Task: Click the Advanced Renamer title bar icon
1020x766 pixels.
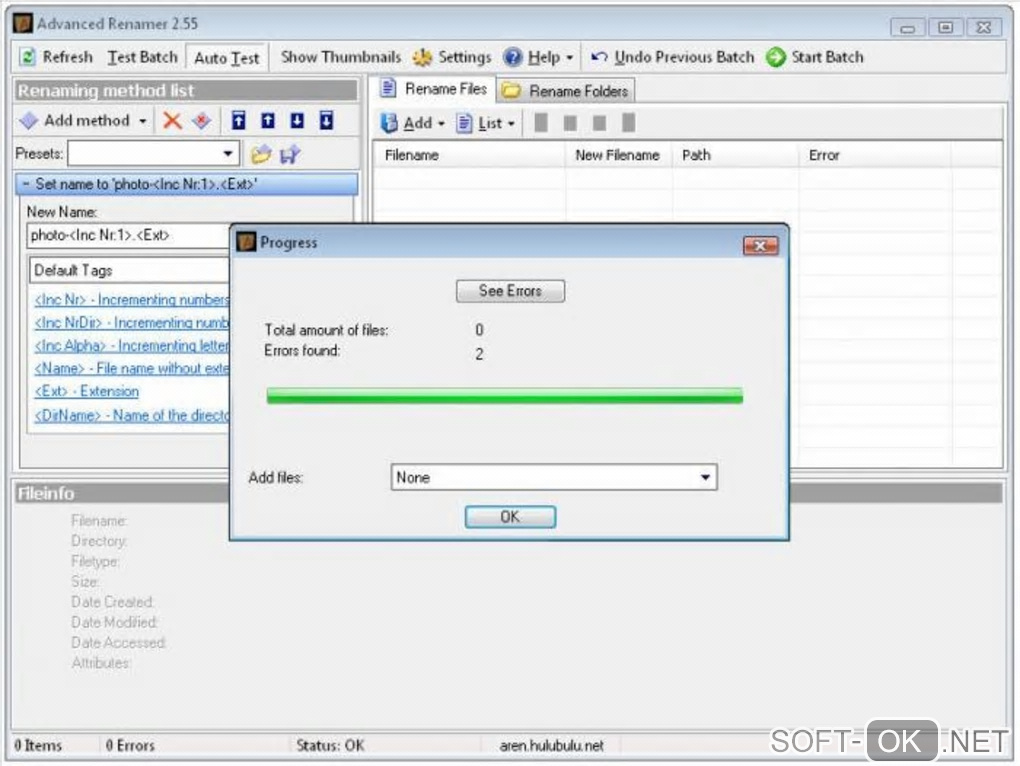Action: click(x=23, y=23)
